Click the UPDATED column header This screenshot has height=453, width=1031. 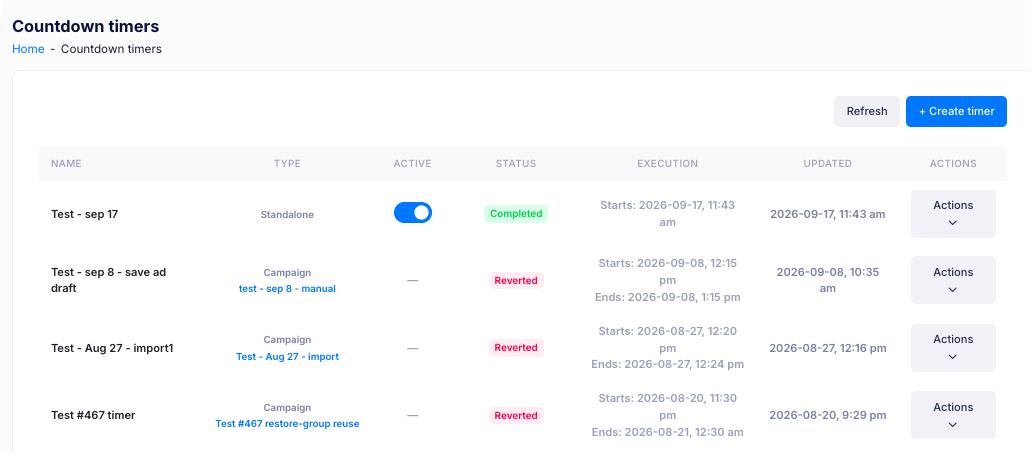pyautogui.click(x=828, y=164)
